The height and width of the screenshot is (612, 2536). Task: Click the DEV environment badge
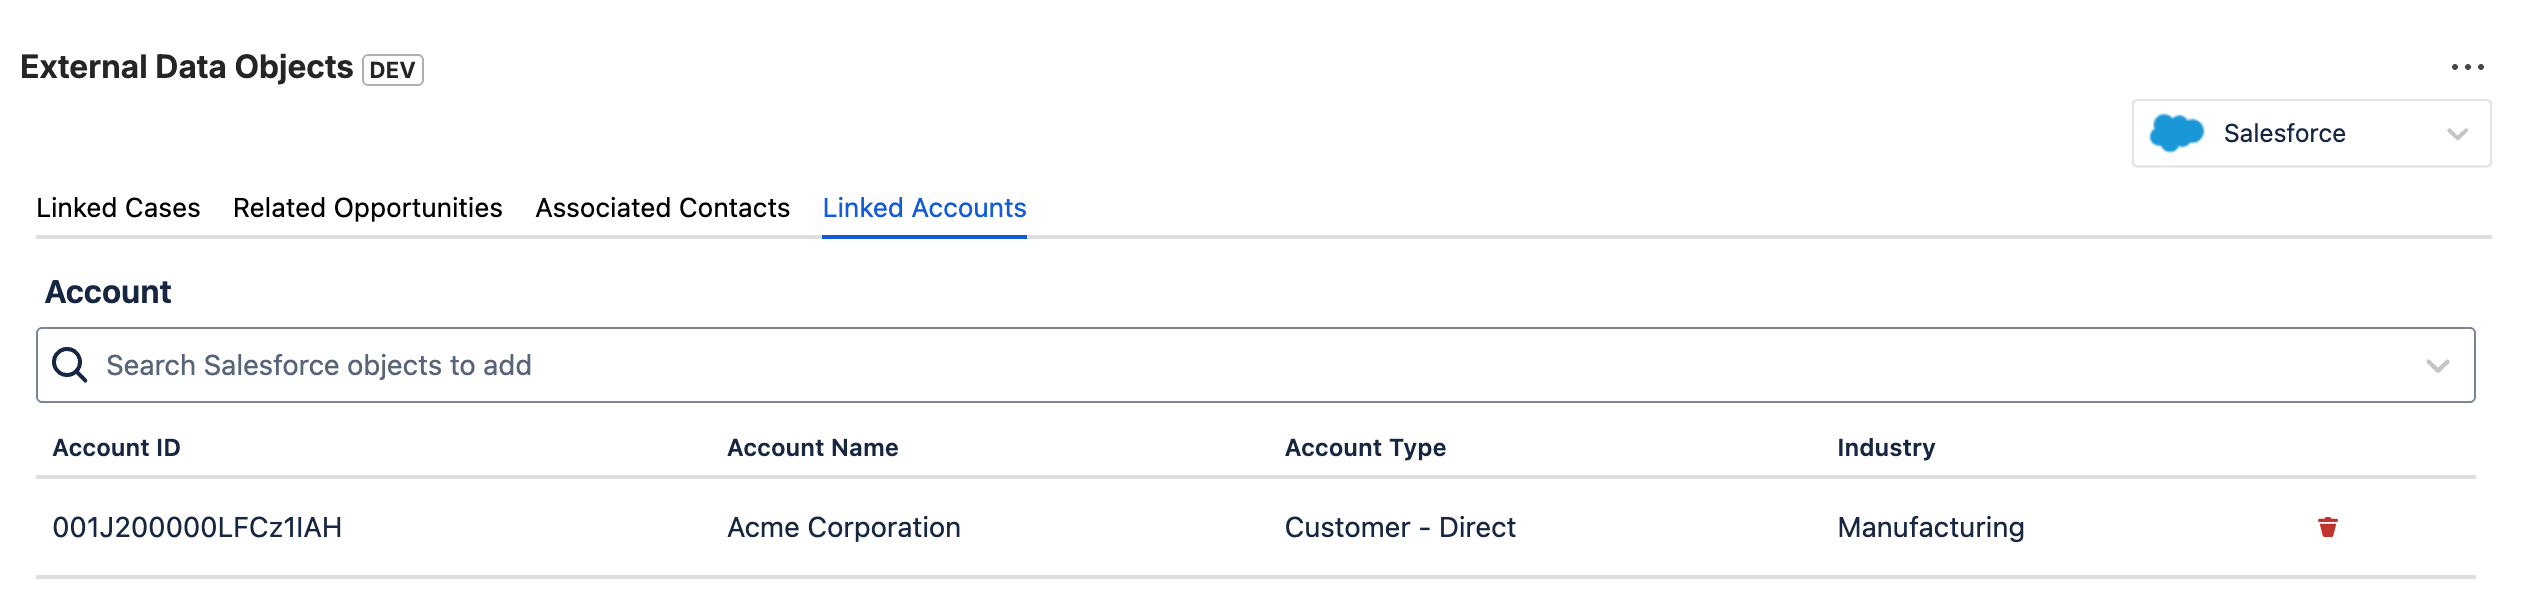[392, 70]
